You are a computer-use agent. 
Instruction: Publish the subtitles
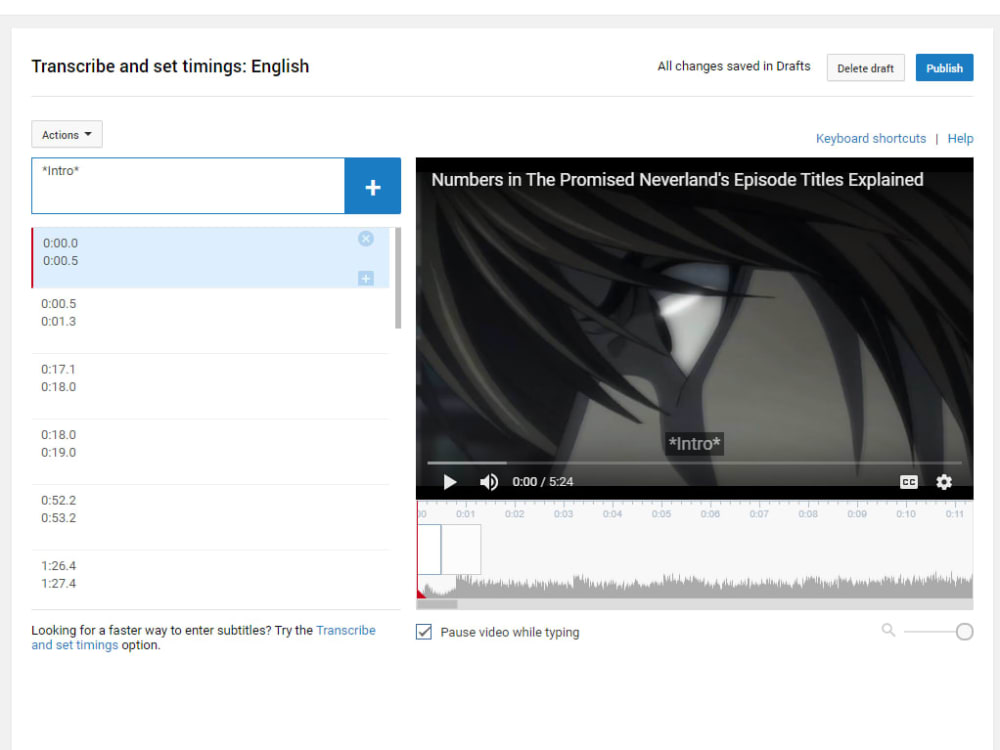coord(944,68)
